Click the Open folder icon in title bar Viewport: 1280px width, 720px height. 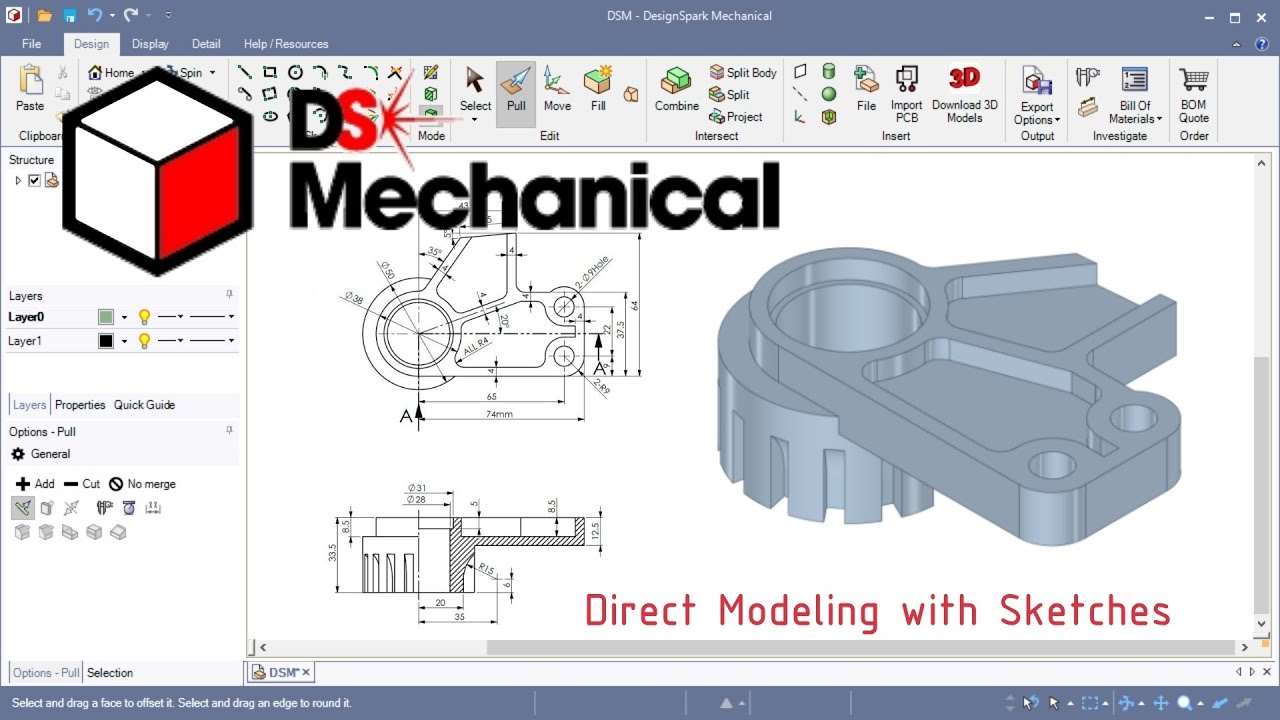pyautogui.click(x=45, y=16)
